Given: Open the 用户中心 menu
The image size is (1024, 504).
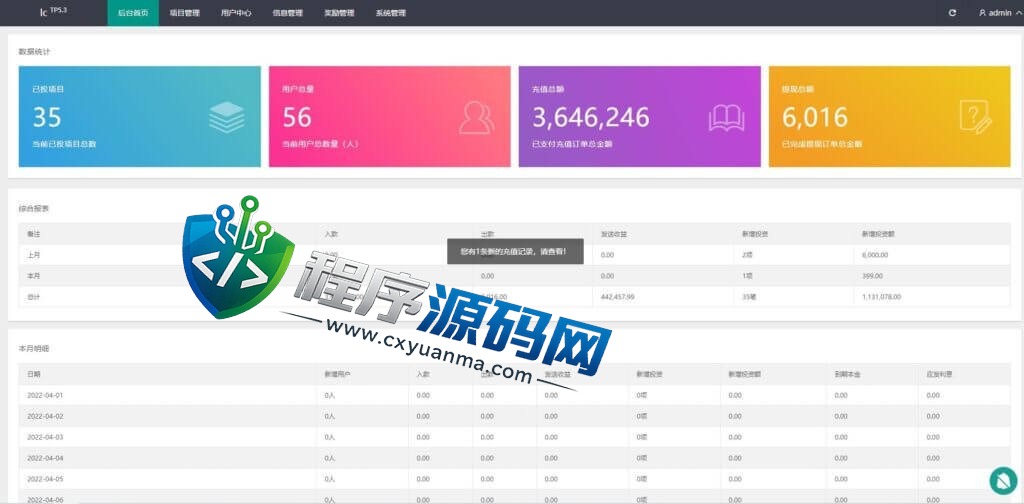Looking at the screenshot, I should (x=236, y=13).
